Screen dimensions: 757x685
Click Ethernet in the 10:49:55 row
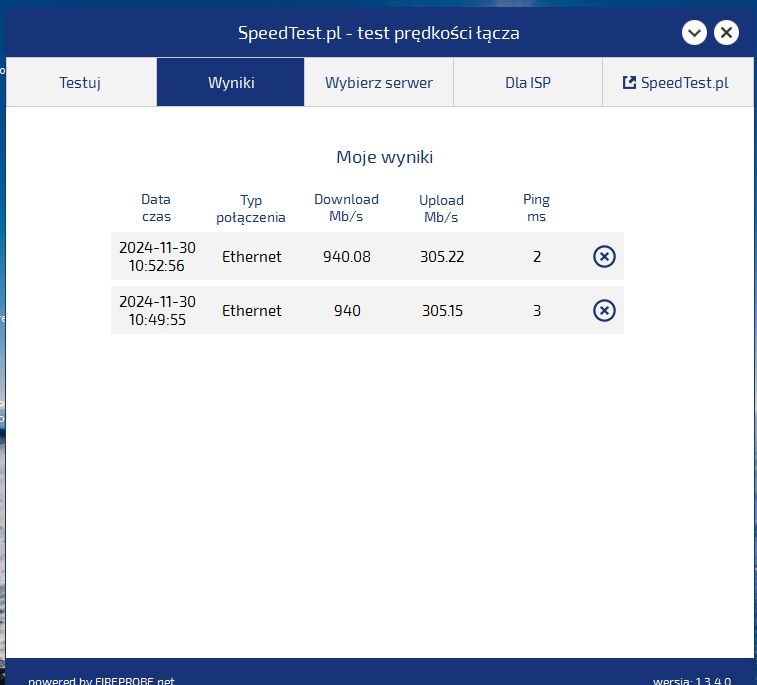252,310
